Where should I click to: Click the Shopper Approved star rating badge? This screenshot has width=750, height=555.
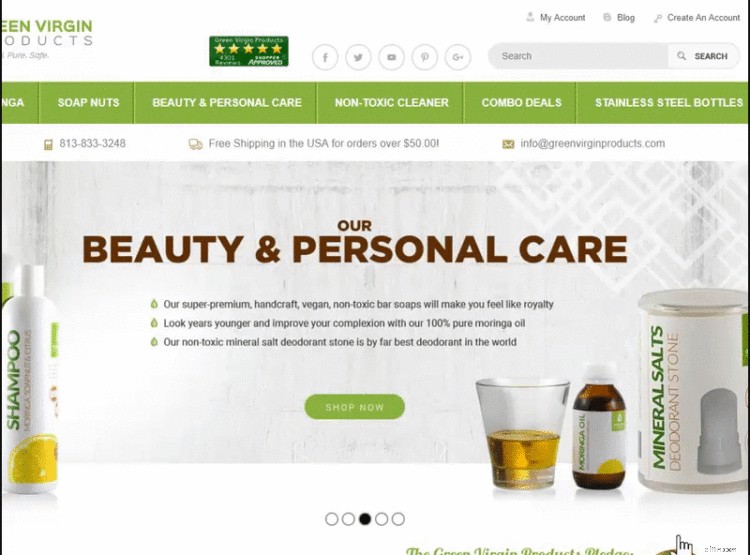coord(249,51)
